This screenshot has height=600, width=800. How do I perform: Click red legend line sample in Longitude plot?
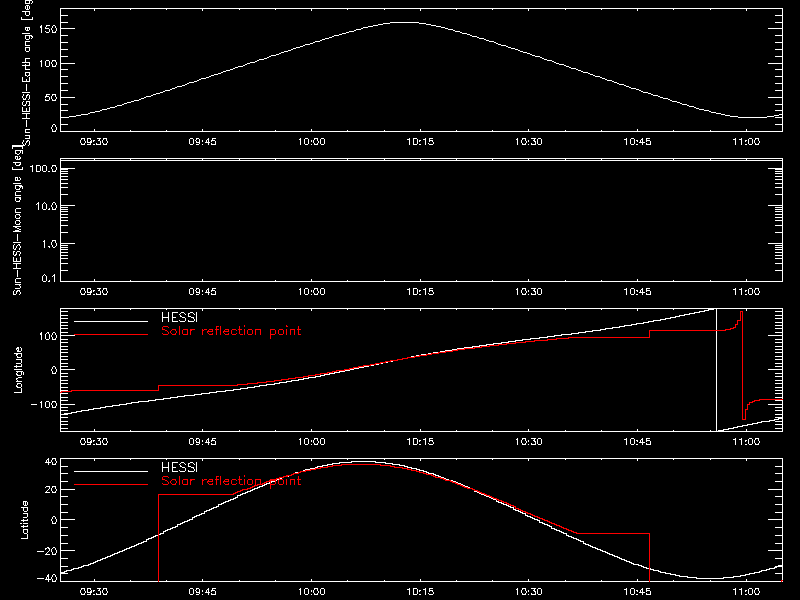coord(111,335)
